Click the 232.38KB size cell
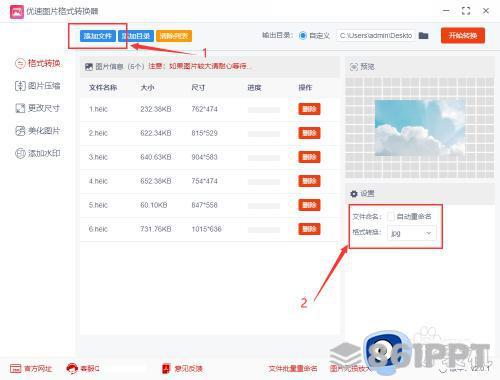 pos(156,109)
